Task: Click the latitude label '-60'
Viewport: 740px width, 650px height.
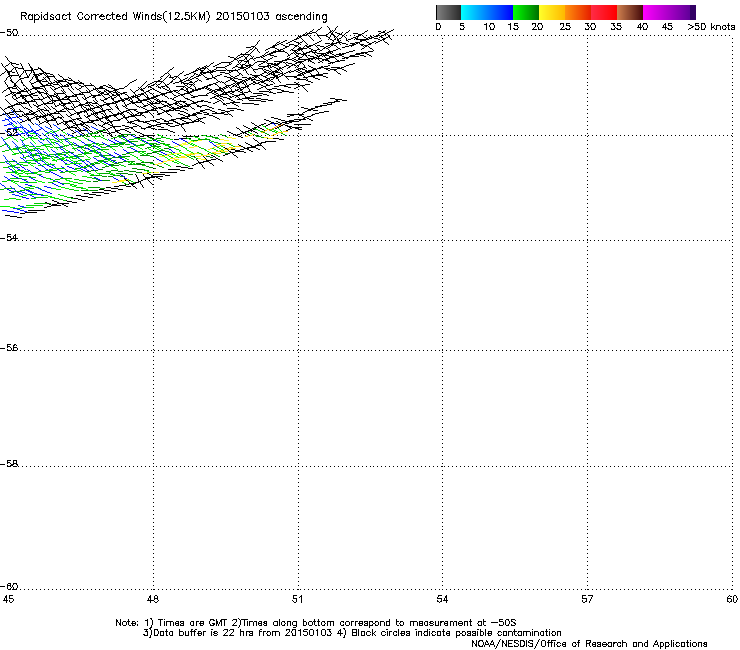Action: 9,587
